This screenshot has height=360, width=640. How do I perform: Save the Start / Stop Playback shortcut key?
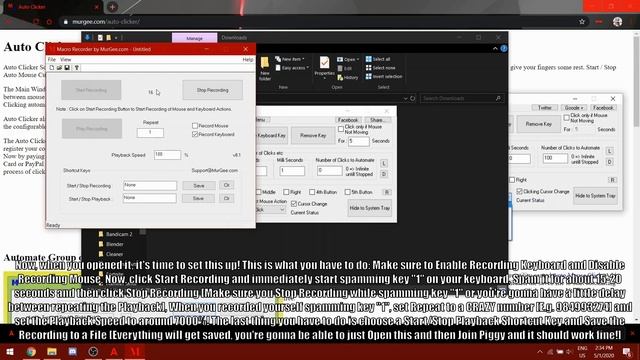pos(198,198)
